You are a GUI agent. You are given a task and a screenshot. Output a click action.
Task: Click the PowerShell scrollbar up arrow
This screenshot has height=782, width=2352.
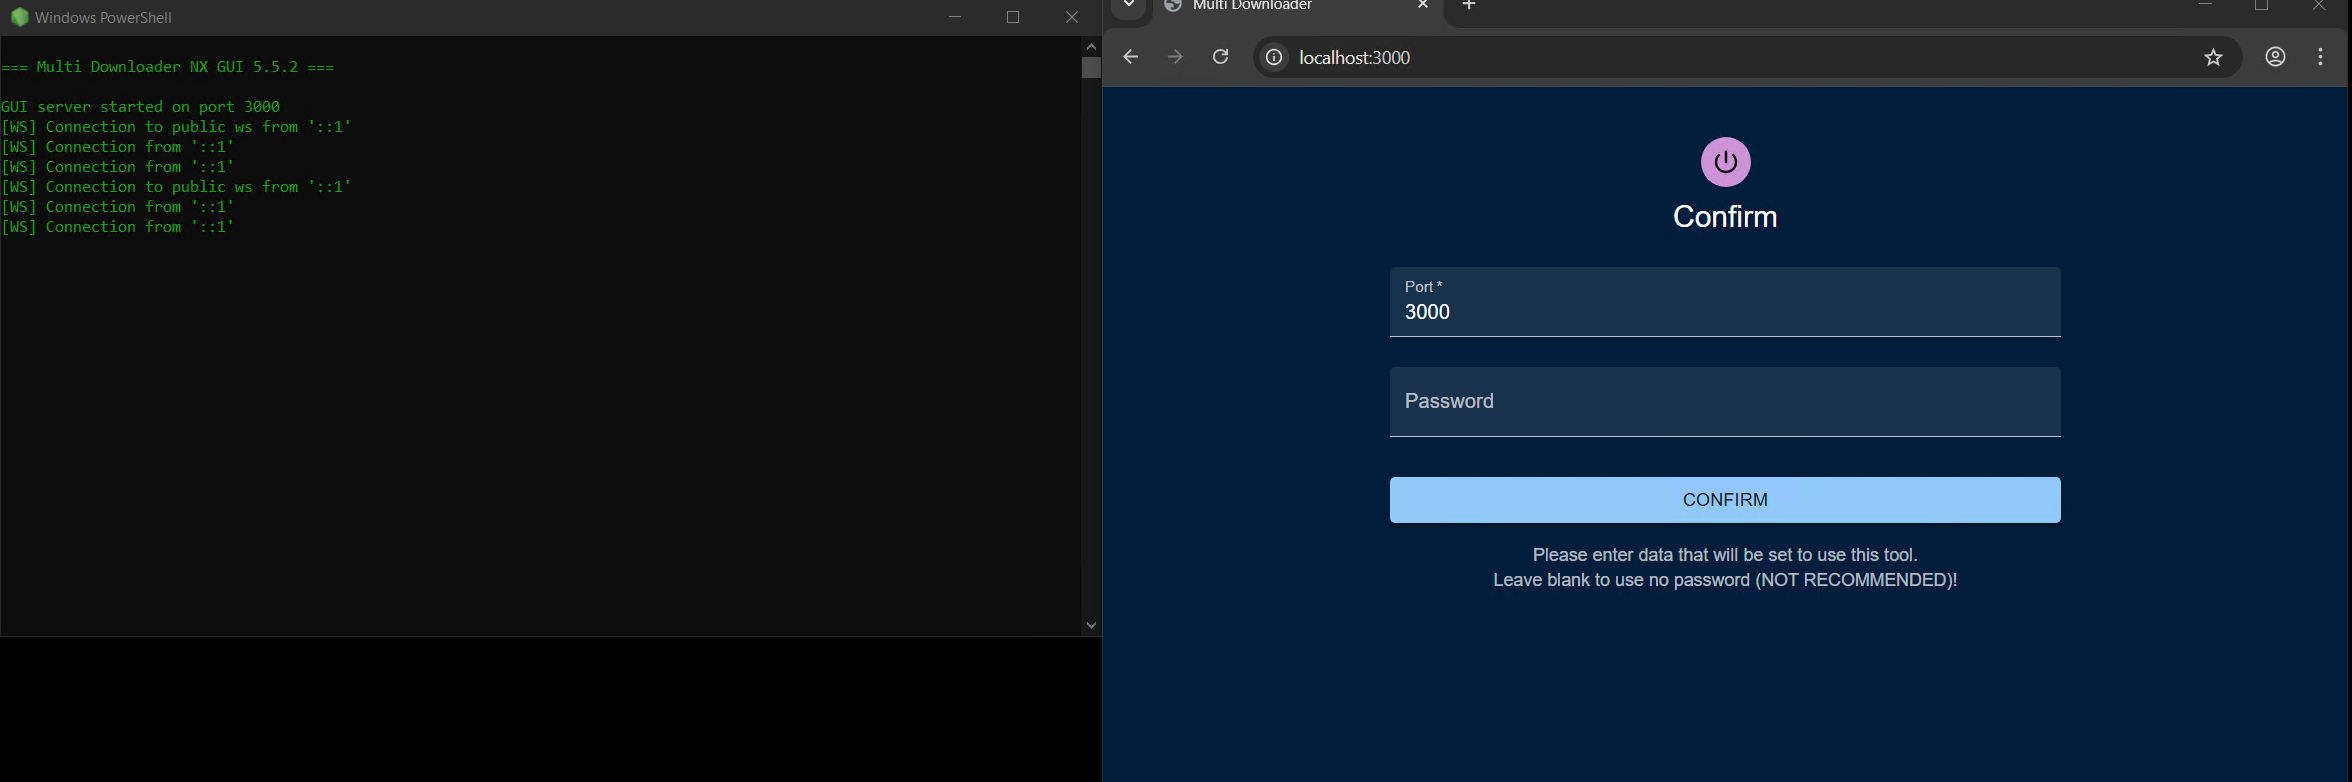(1091, 46)
